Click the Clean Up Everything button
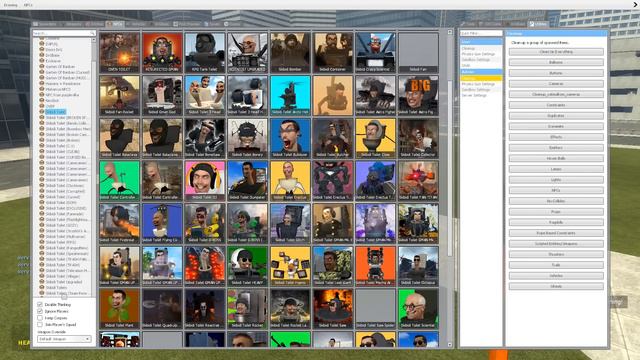640x360 pixels. 556,52
